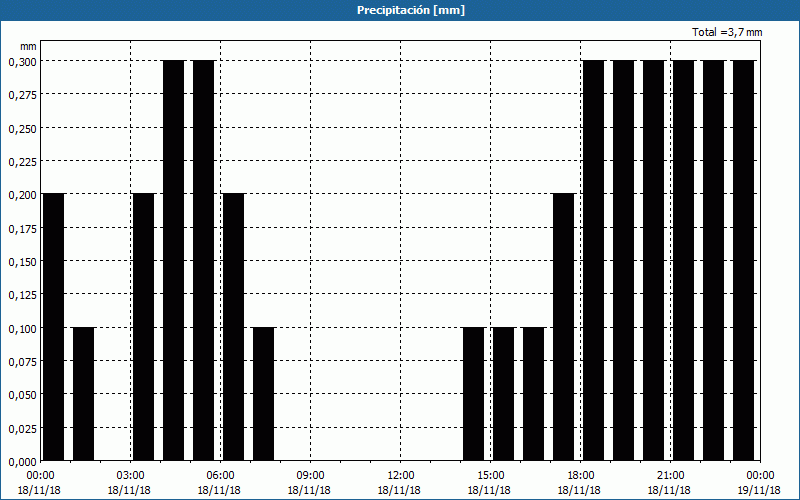Click the 0,000 y-axis value

22,462
